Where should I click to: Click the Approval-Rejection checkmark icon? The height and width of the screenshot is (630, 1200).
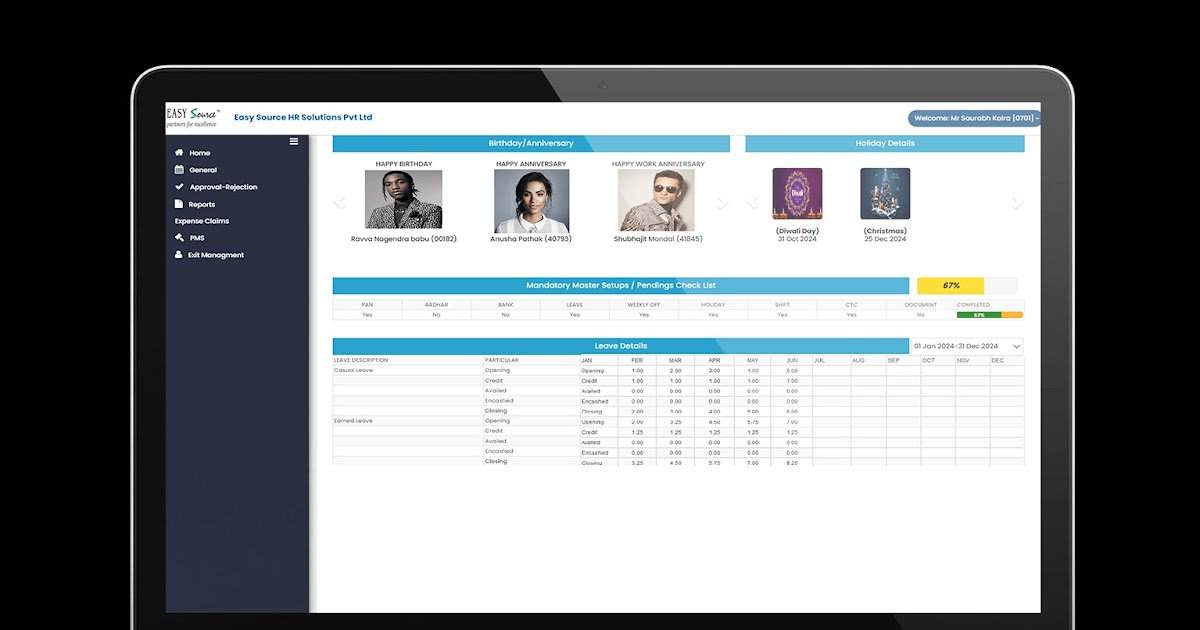[179, 187]
